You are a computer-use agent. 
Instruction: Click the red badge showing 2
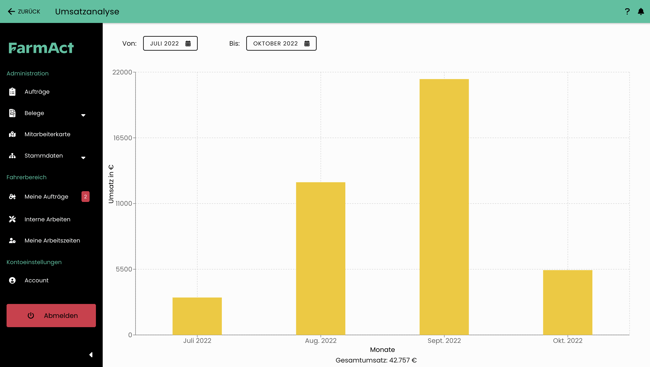pos(85,197)
